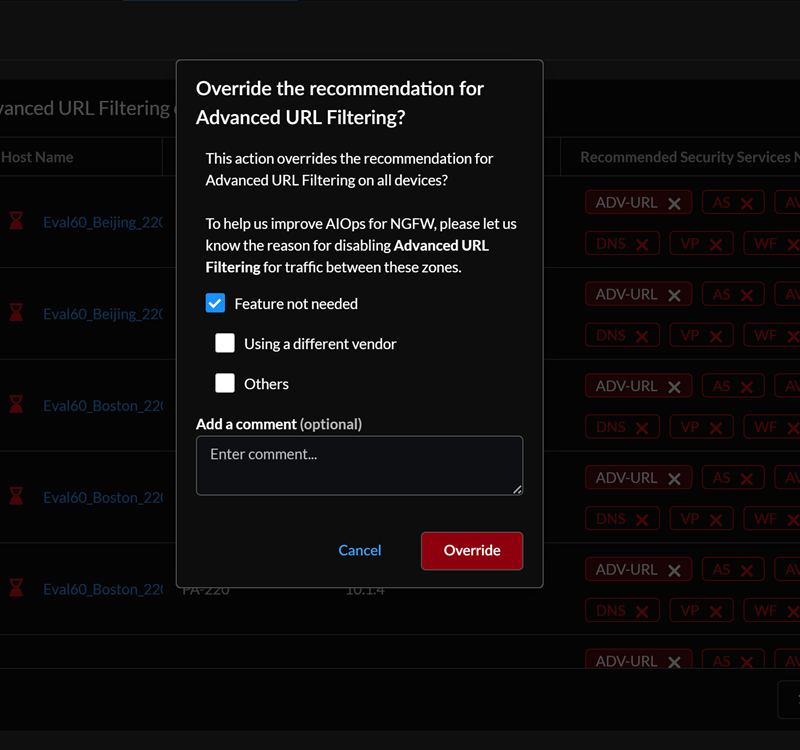Remove the DNS tag in the top row
The image size is (800, 750).
coord(642,244)
